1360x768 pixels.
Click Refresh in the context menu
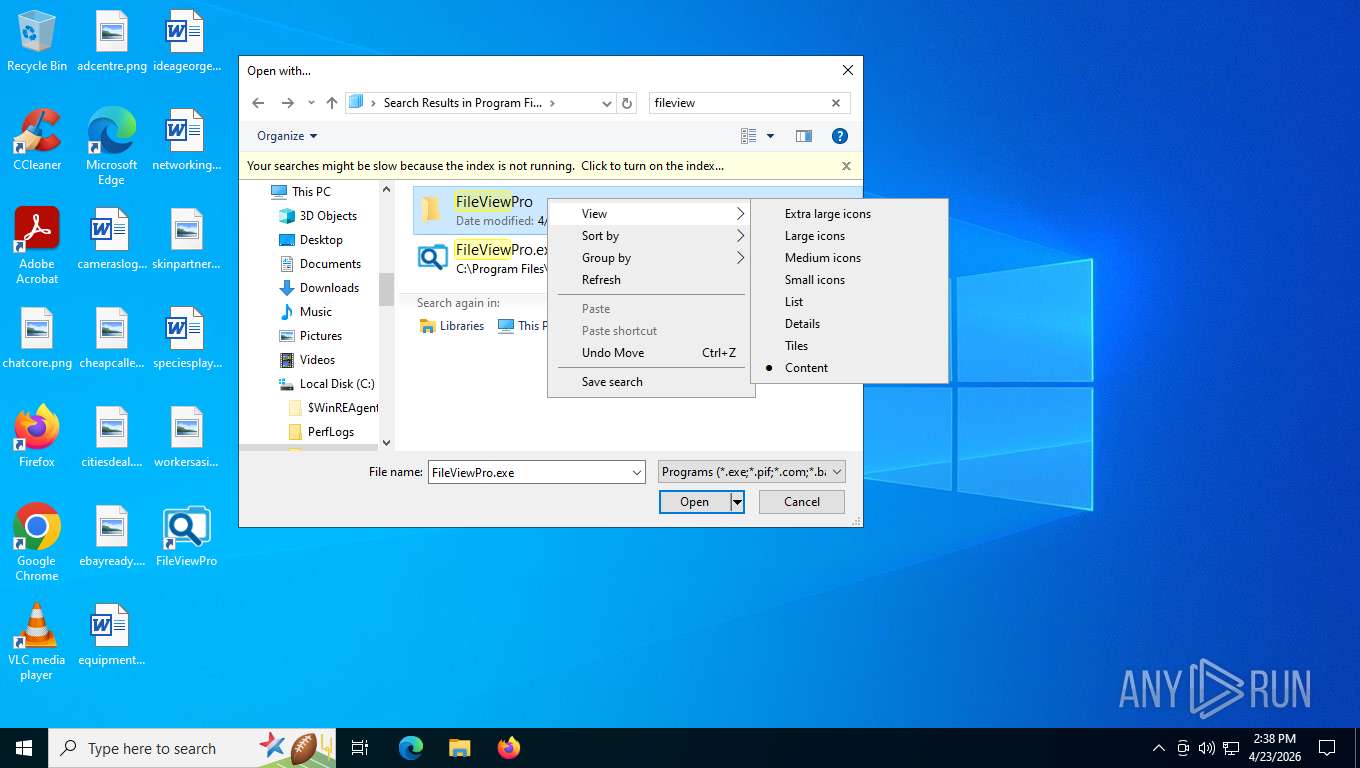(x=651, y=280)
